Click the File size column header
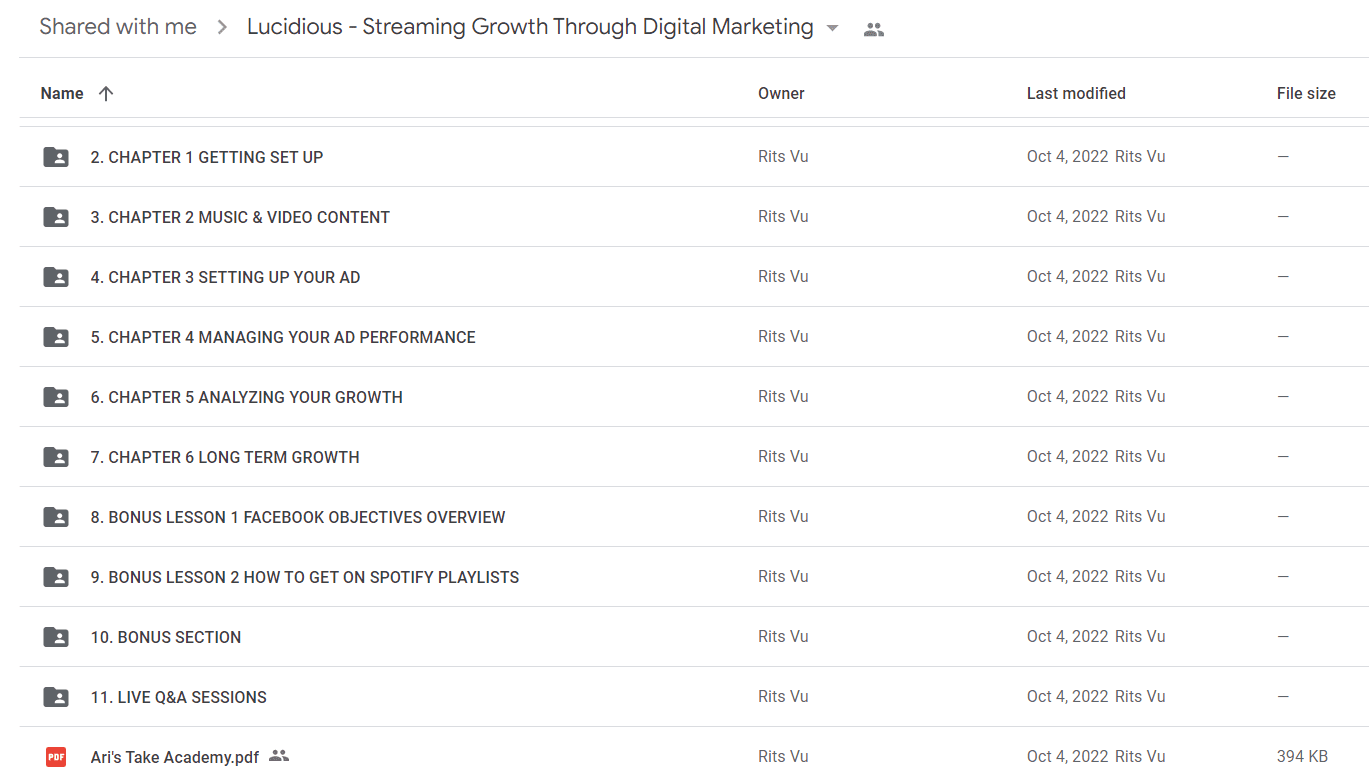The height and width of the screenshot is (777, 1369). (1306, 93)
